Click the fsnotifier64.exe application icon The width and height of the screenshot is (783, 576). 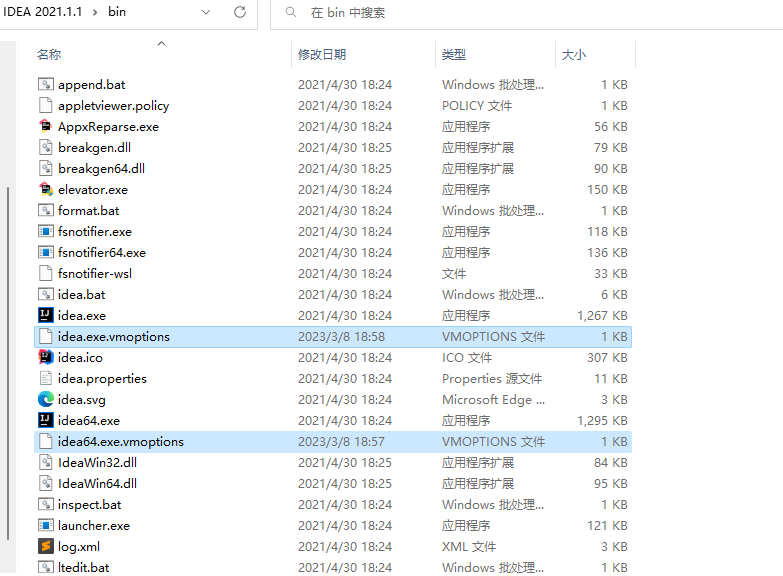coord(45,252)
